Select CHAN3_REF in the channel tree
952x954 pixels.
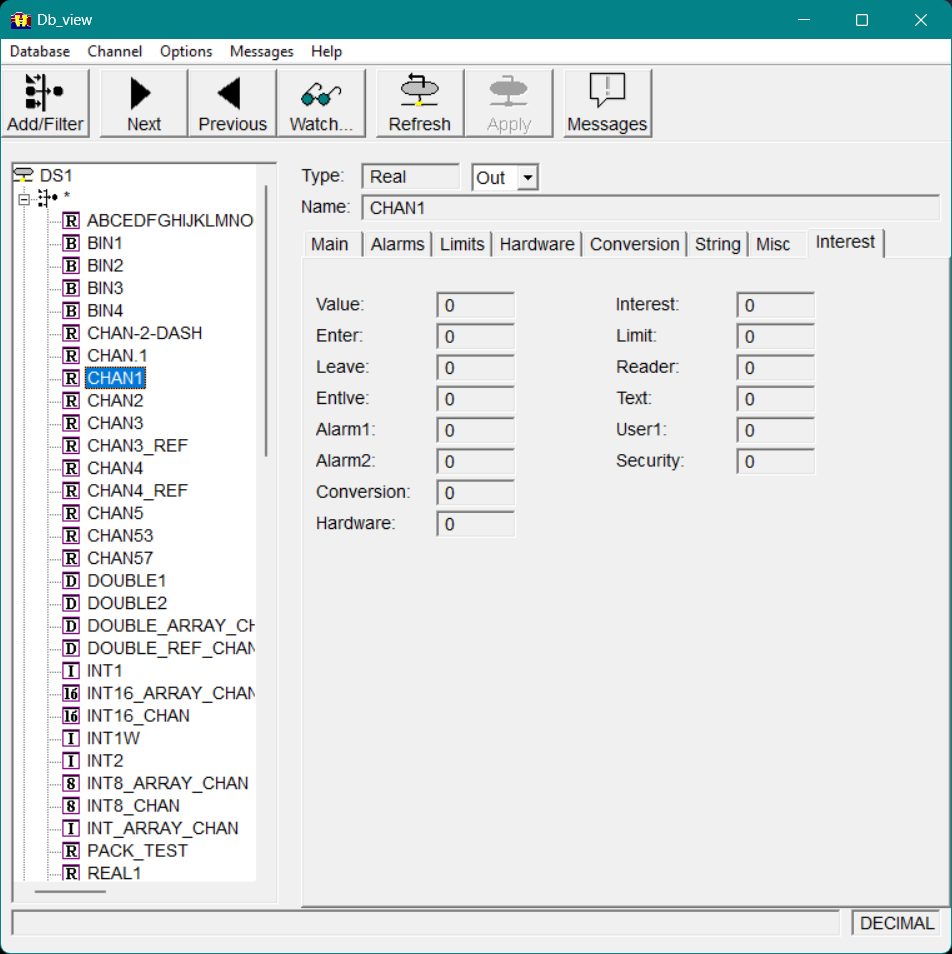[x=137, y=445]
